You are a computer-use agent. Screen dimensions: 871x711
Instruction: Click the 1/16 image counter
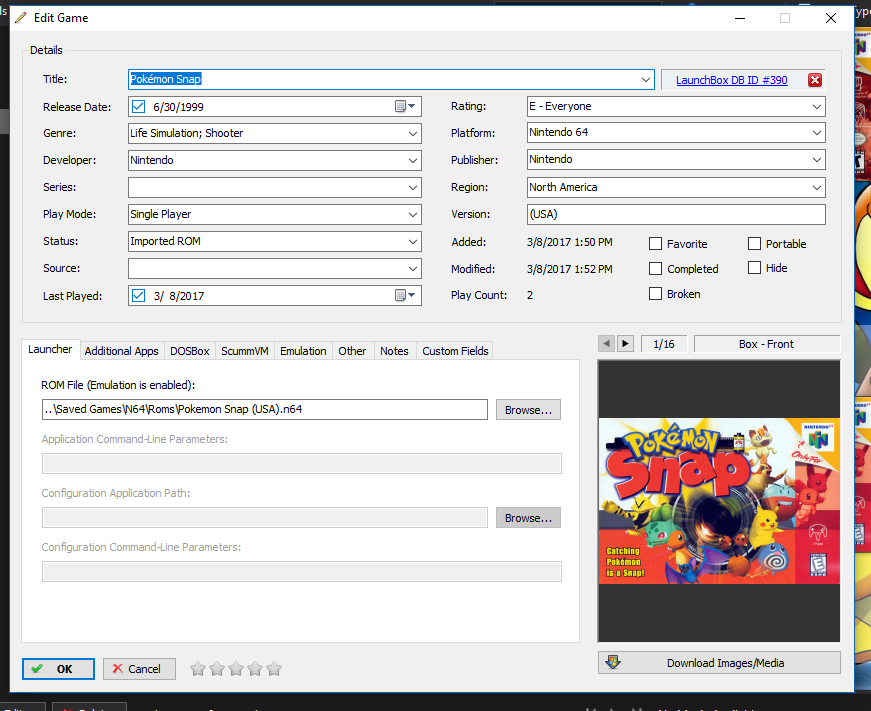pyautogui.click(x=664, y=344)
